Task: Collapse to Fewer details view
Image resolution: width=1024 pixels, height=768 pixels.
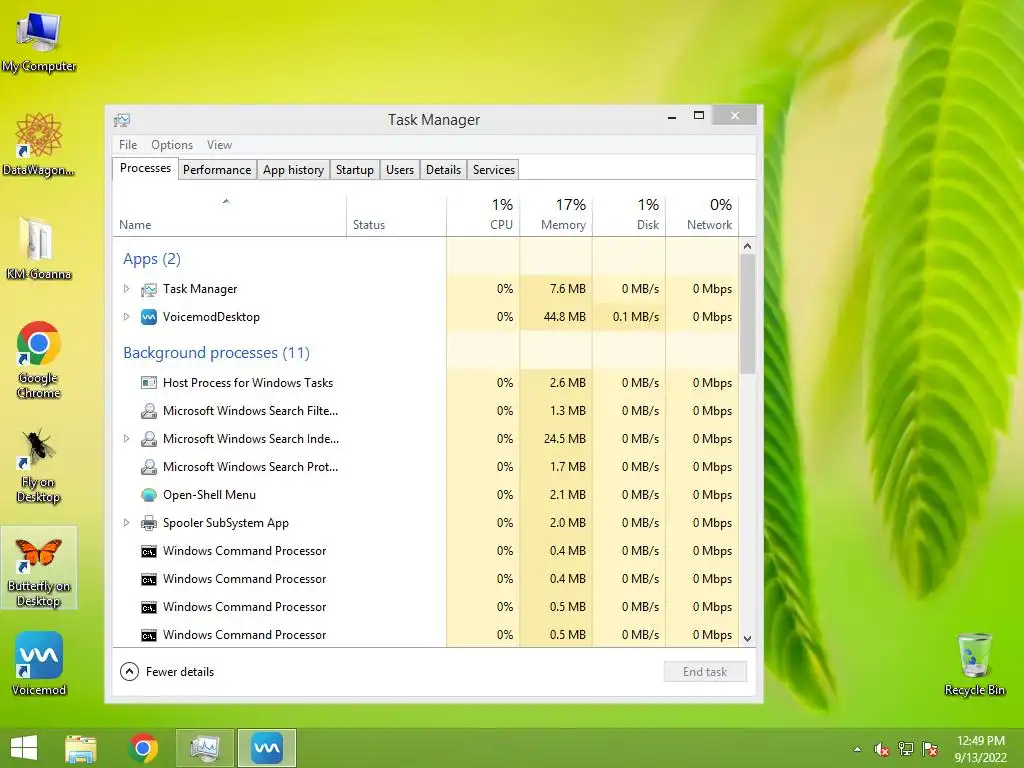Action: point(168,671)
